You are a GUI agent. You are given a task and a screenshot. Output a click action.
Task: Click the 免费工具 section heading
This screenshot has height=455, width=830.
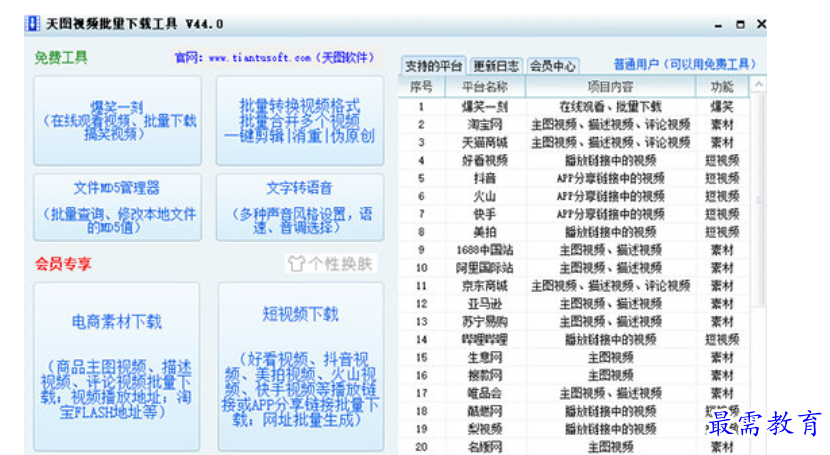[x=61, y=57]
